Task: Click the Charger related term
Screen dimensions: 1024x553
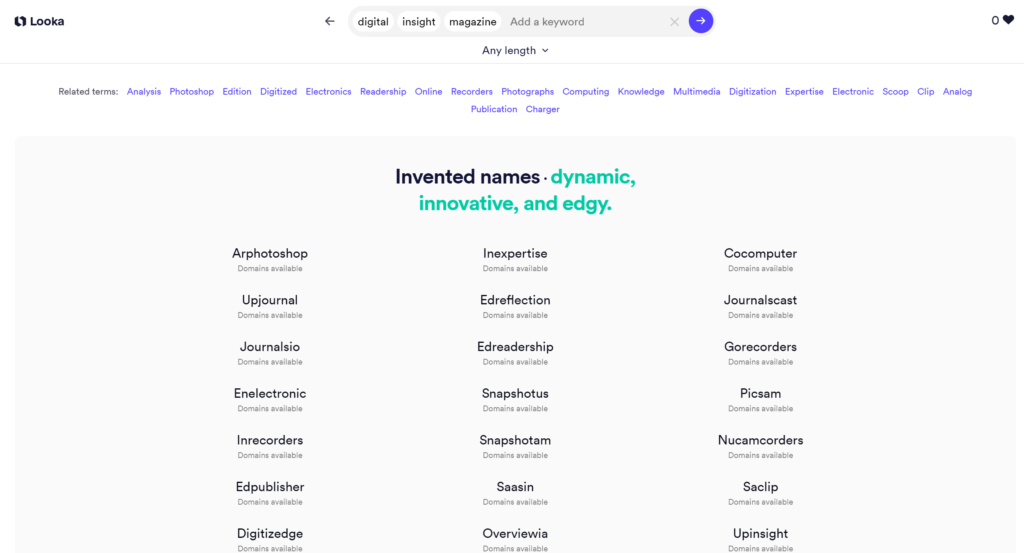Action: tap(543, 110)
